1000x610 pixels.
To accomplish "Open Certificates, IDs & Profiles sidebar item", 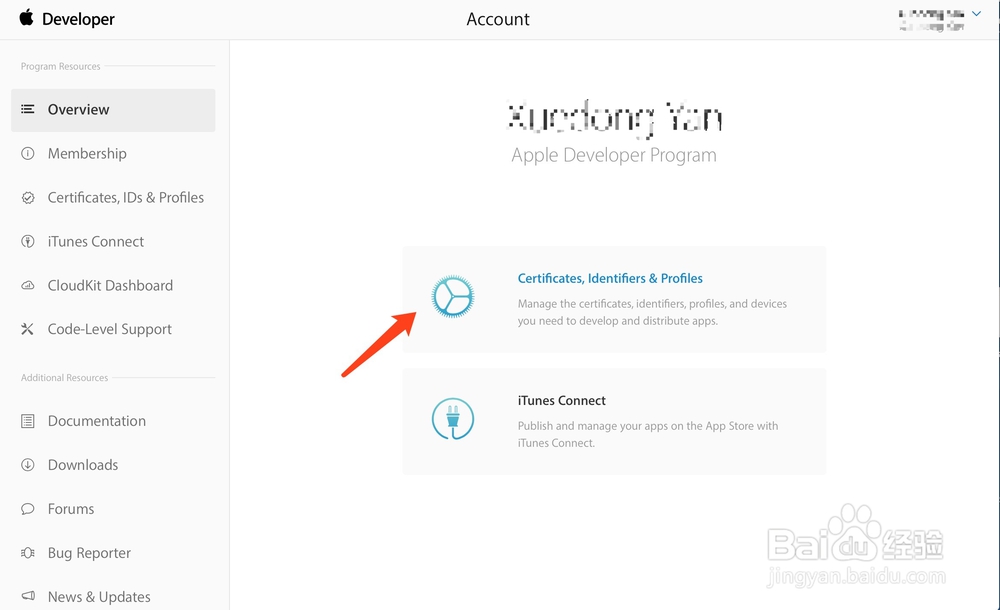I will pyautogui.click(x=126, y=197).
